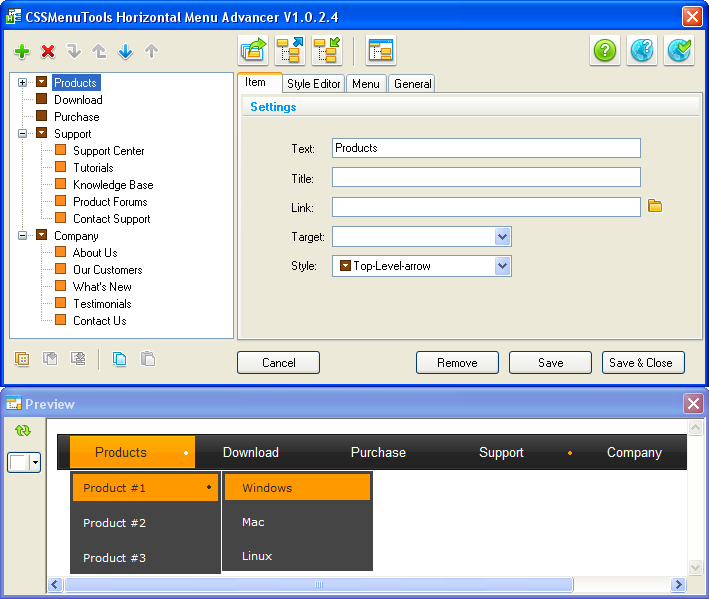Expand the Products tree node
The image size is (709, 599).
click(x=22, y=82)
